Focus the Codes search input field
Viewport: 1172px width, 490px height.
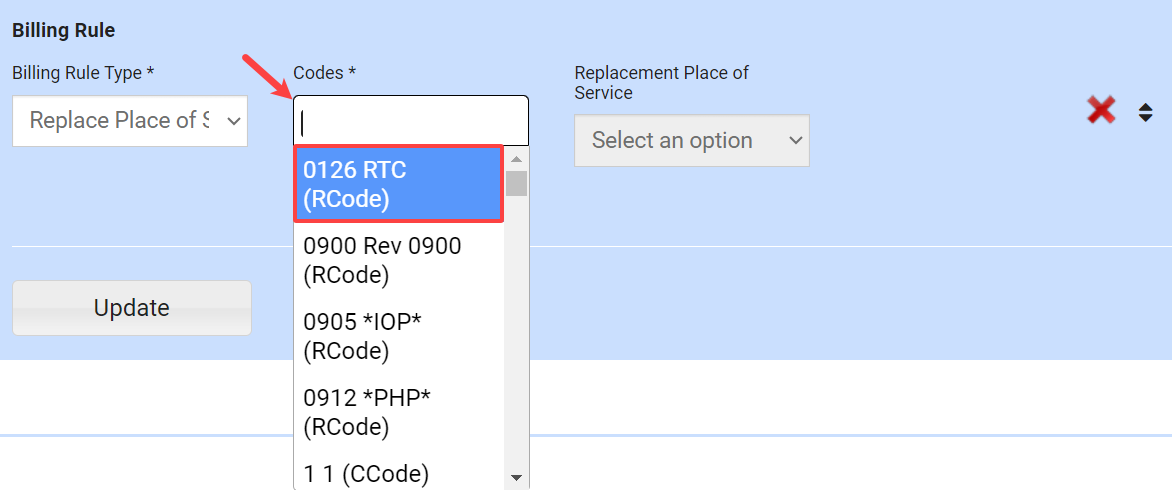410,121
